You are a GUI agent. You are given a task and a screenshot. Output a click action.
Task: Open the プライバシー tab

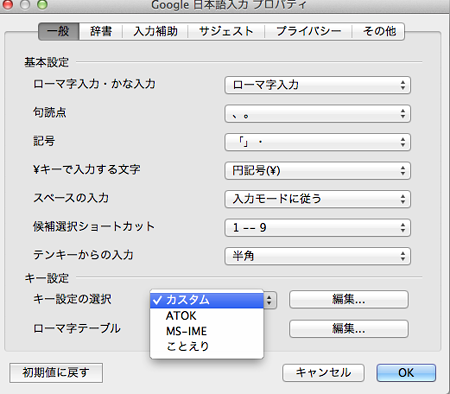click(x=308, y=31)
